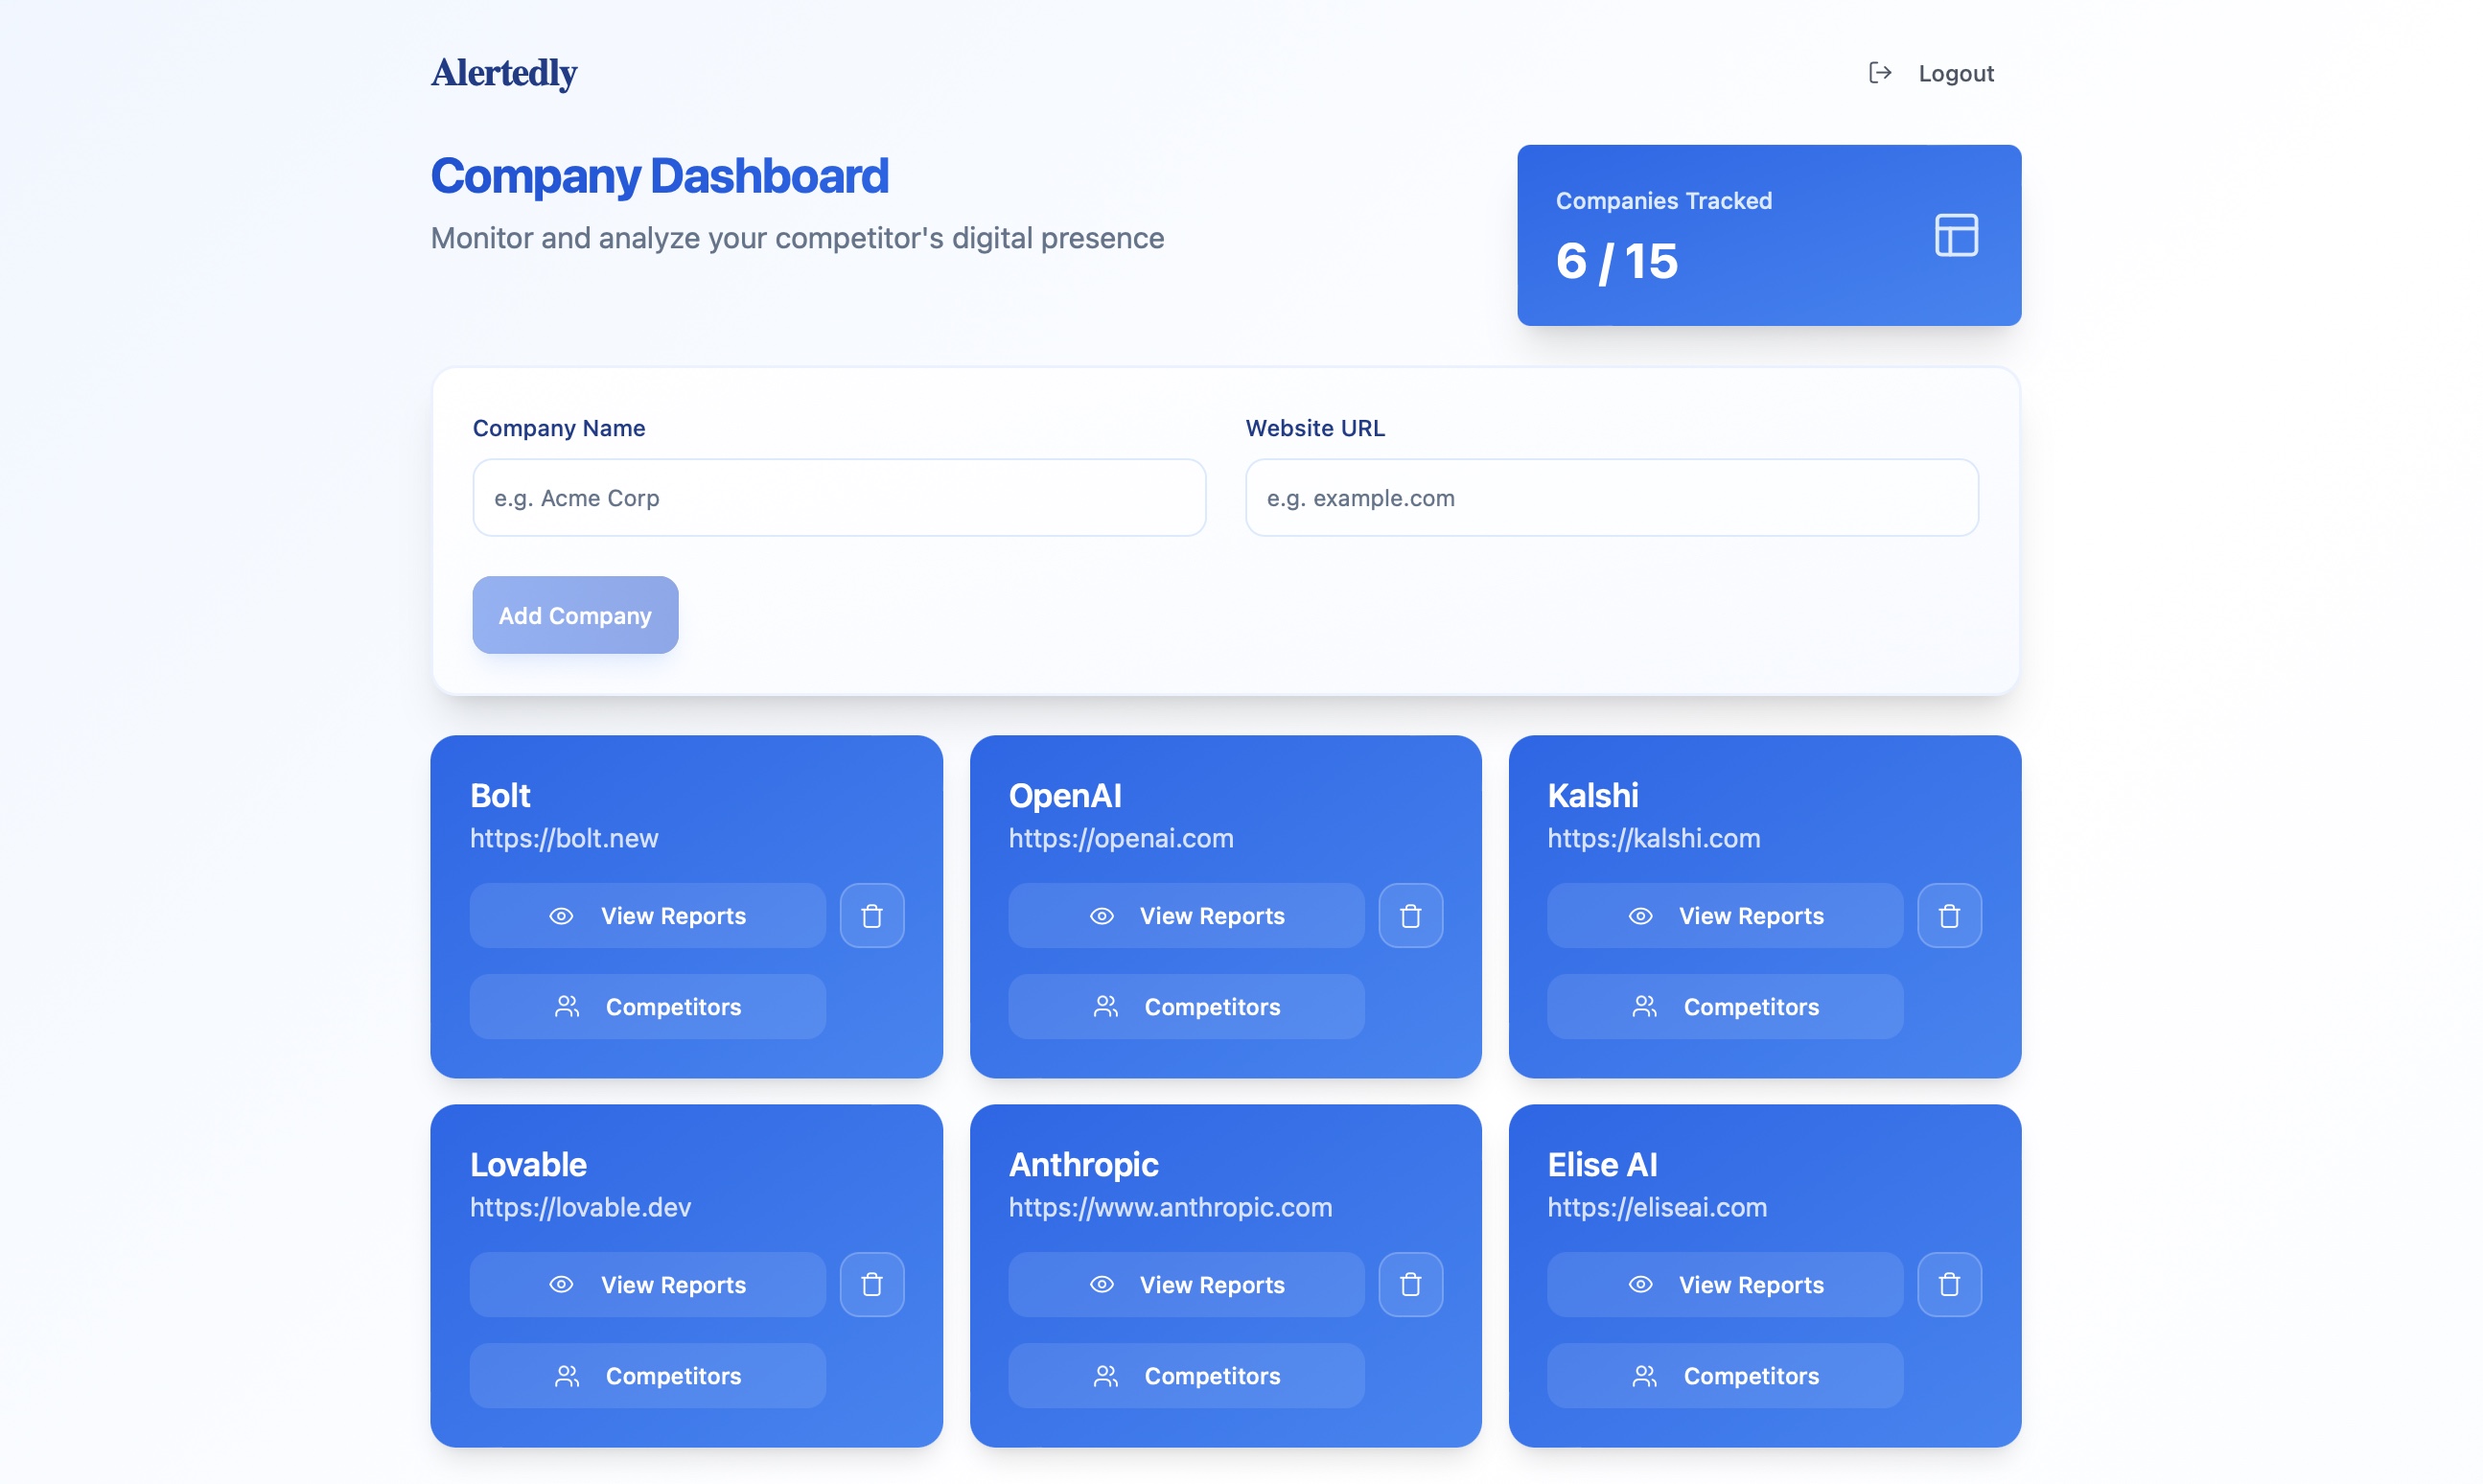Click the trash icon on the Bolt card
2483x1484 pixels.
click(871, 915)
